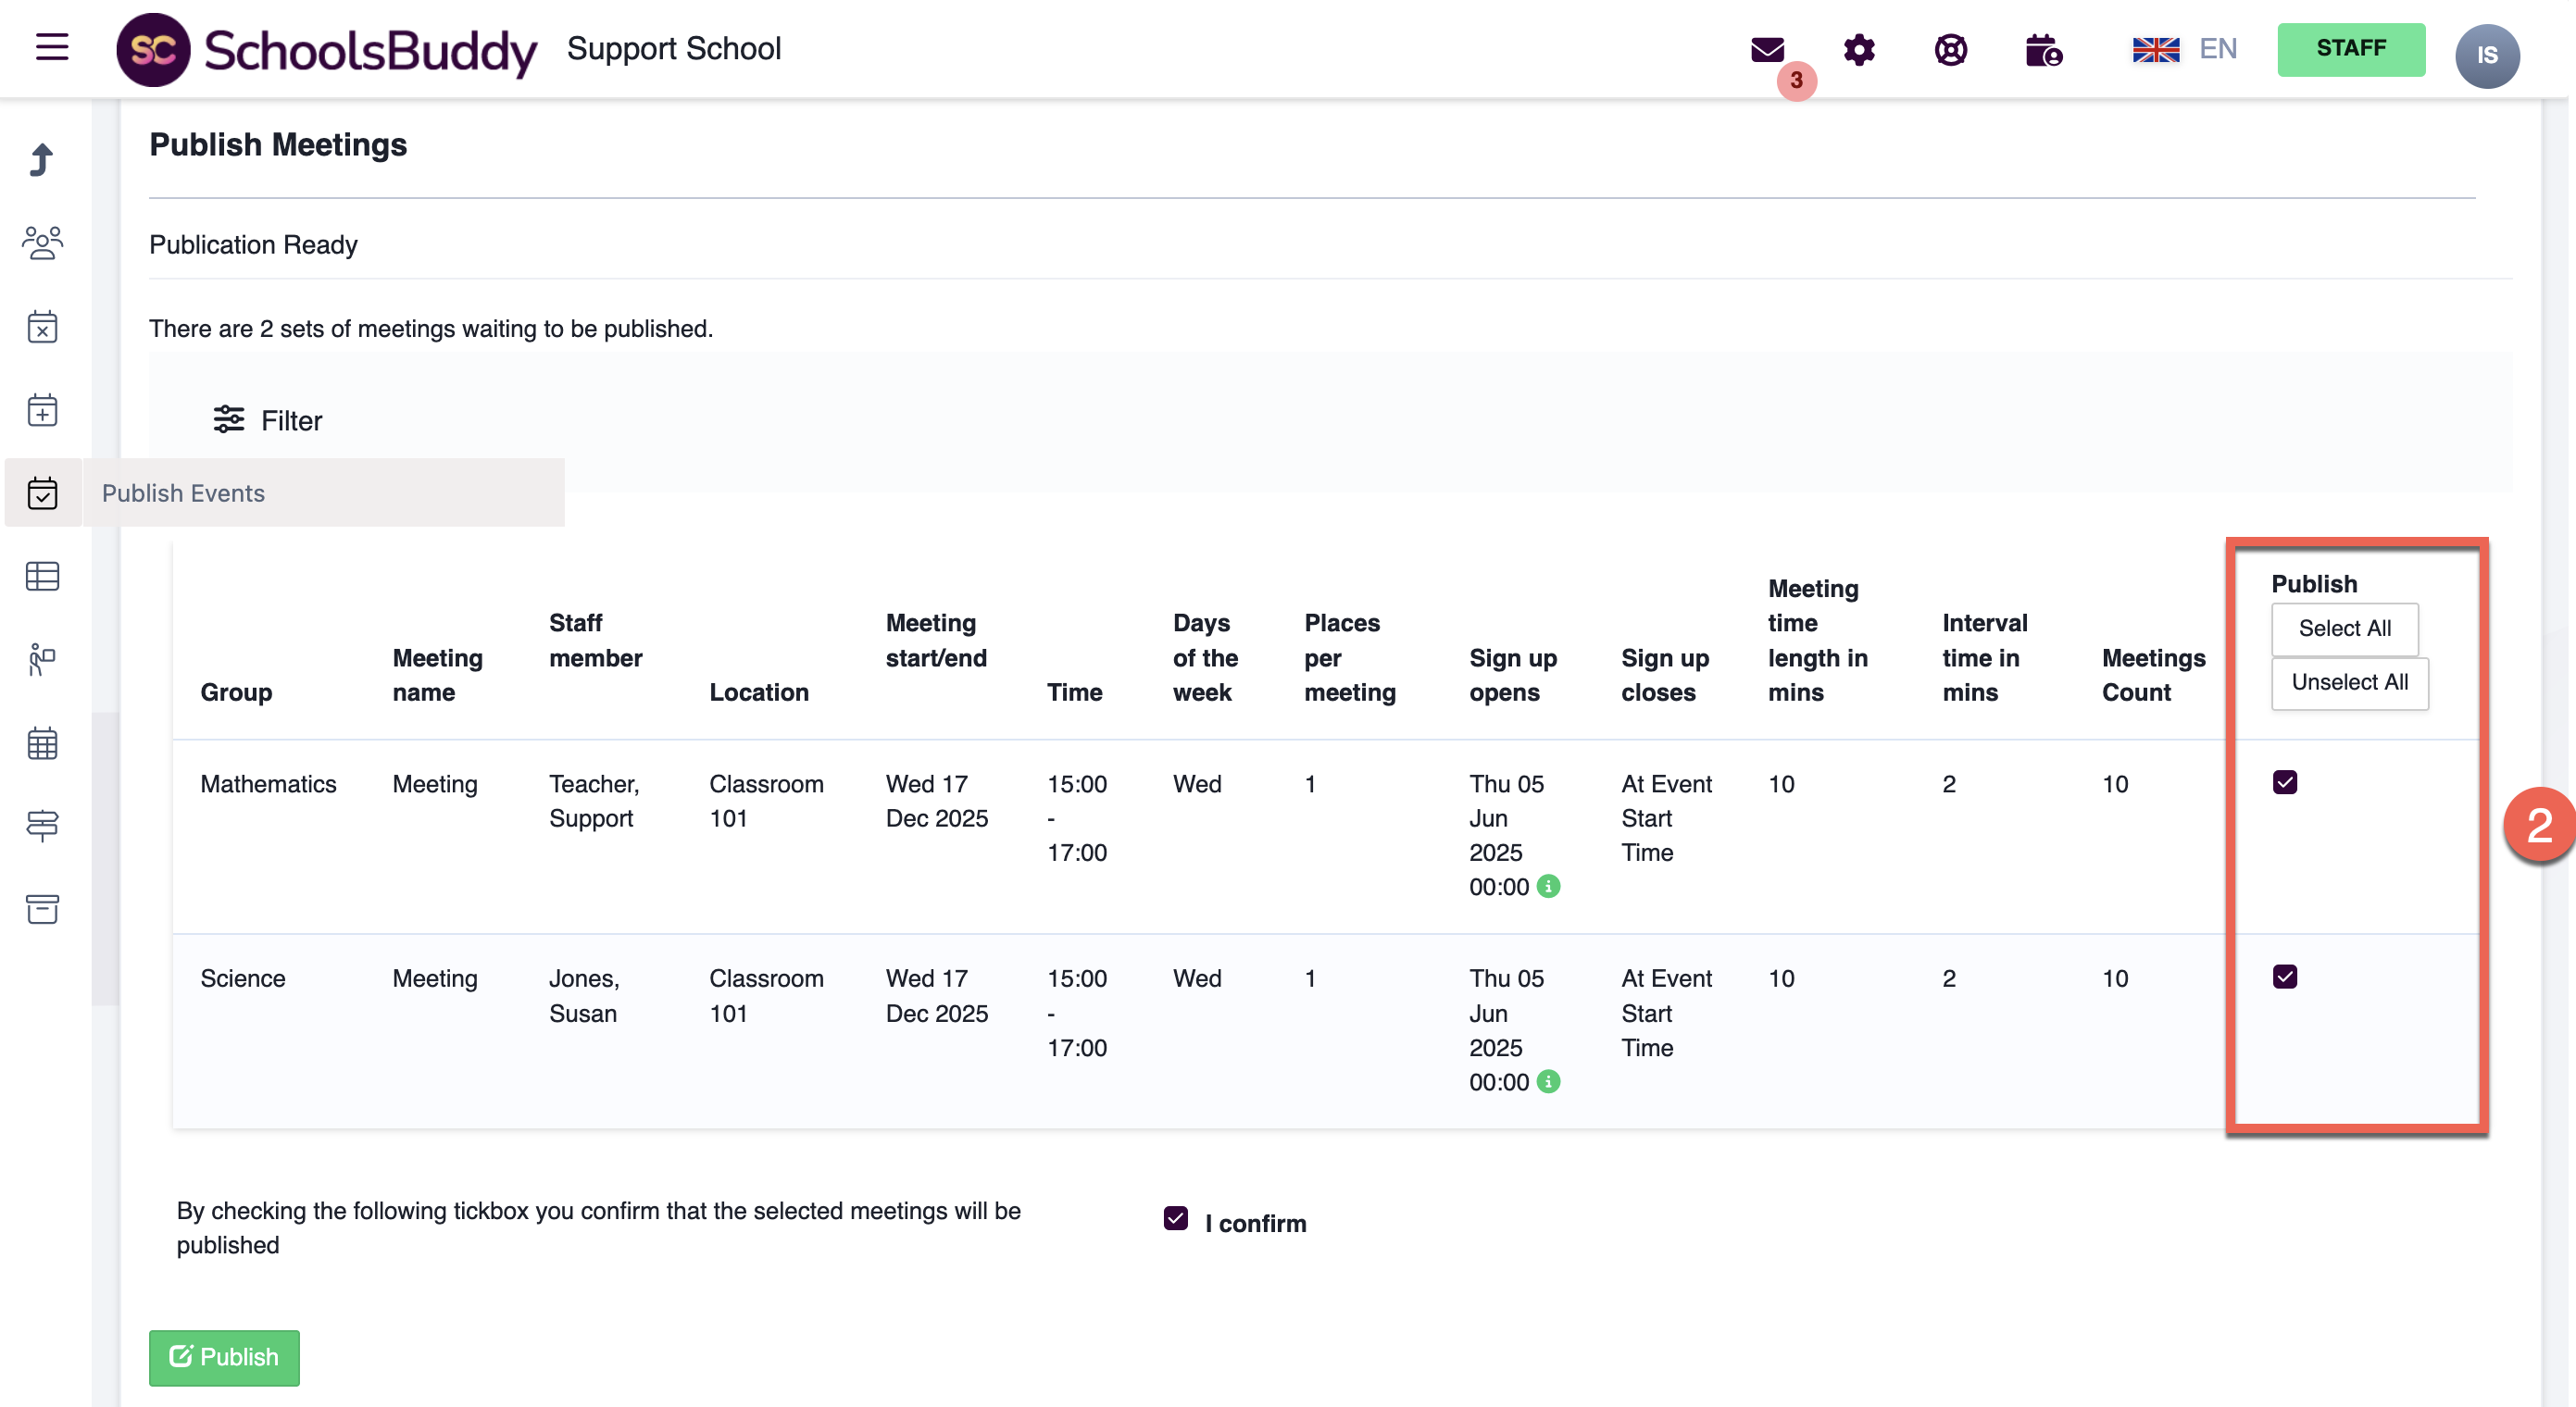Uncheck publish checkbox for Science row
The image size is (2576, 1407).
coord(2284,976)
